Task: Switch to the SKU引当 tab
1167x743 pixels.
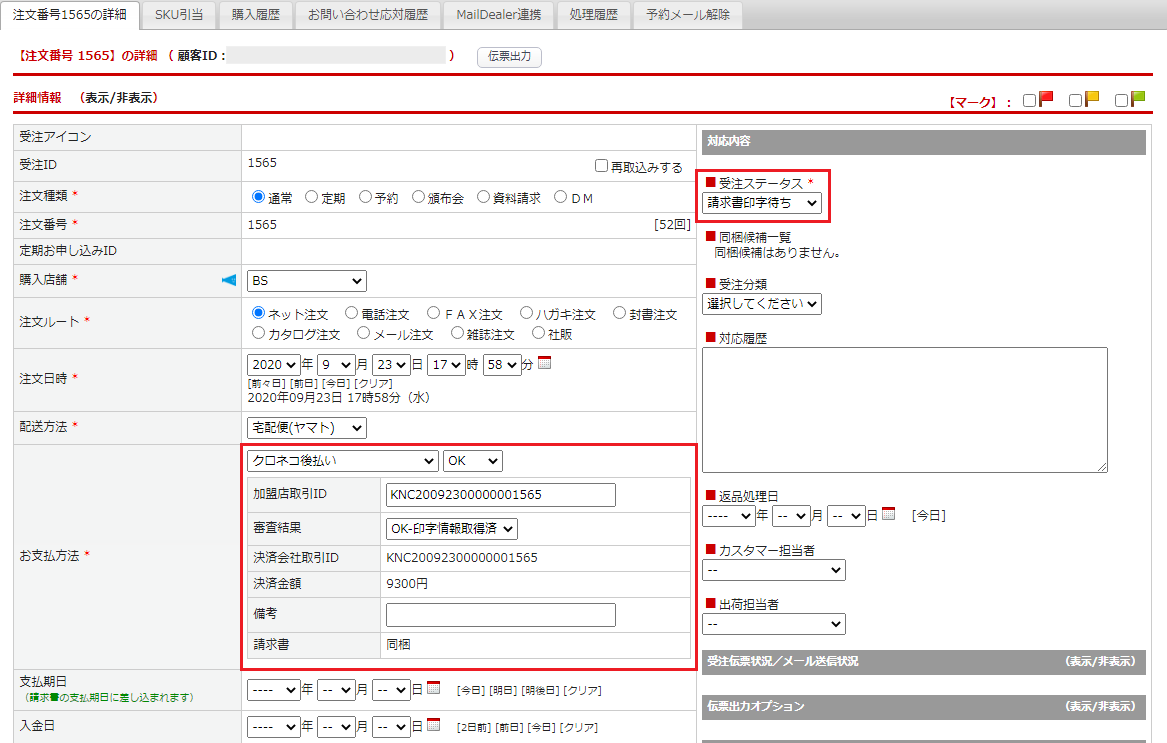Action: coord(179,15)
